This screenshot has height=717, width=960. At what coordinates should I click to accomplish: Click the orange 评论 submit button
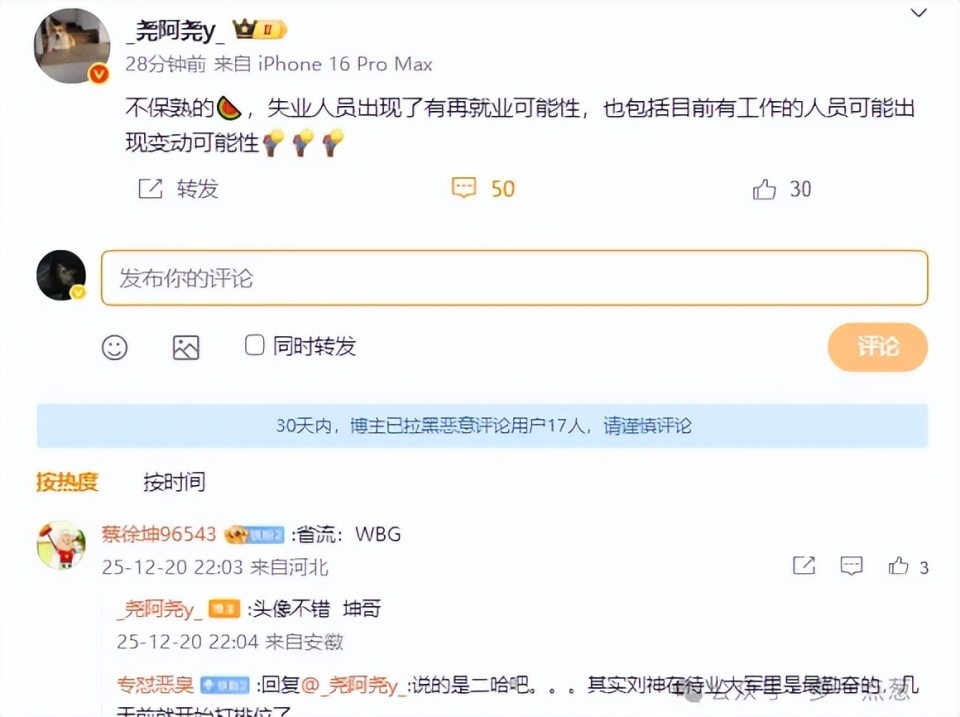pyautogui.click(x=877, y=347)
